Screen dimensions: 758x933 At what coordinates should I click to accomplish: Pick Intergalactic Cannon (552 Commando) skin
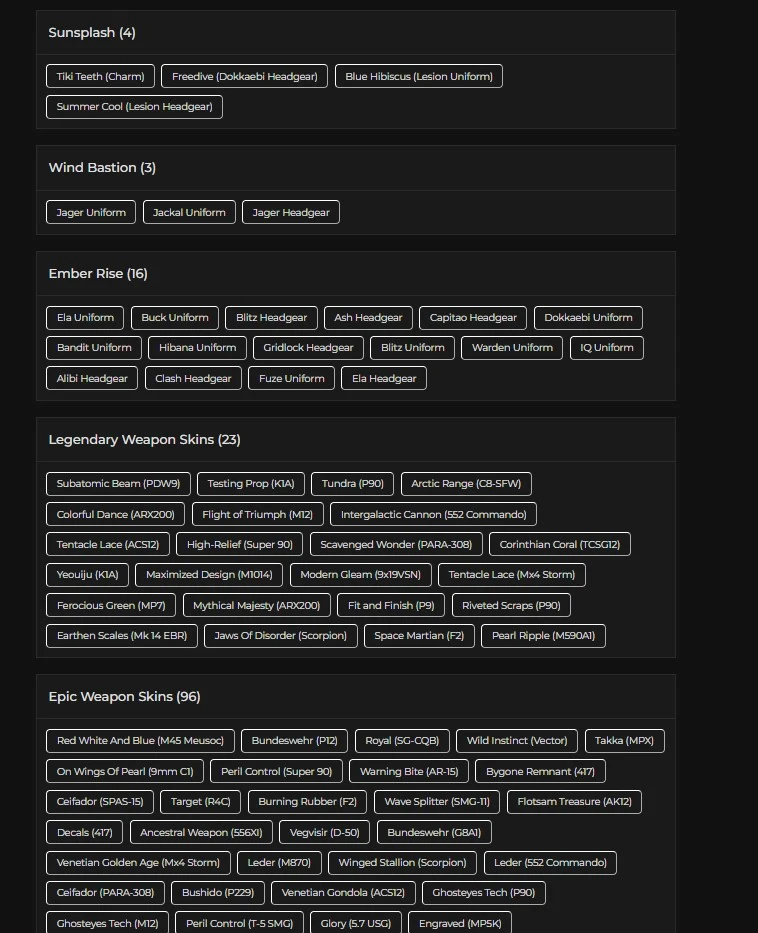click(x=433, y=514)
